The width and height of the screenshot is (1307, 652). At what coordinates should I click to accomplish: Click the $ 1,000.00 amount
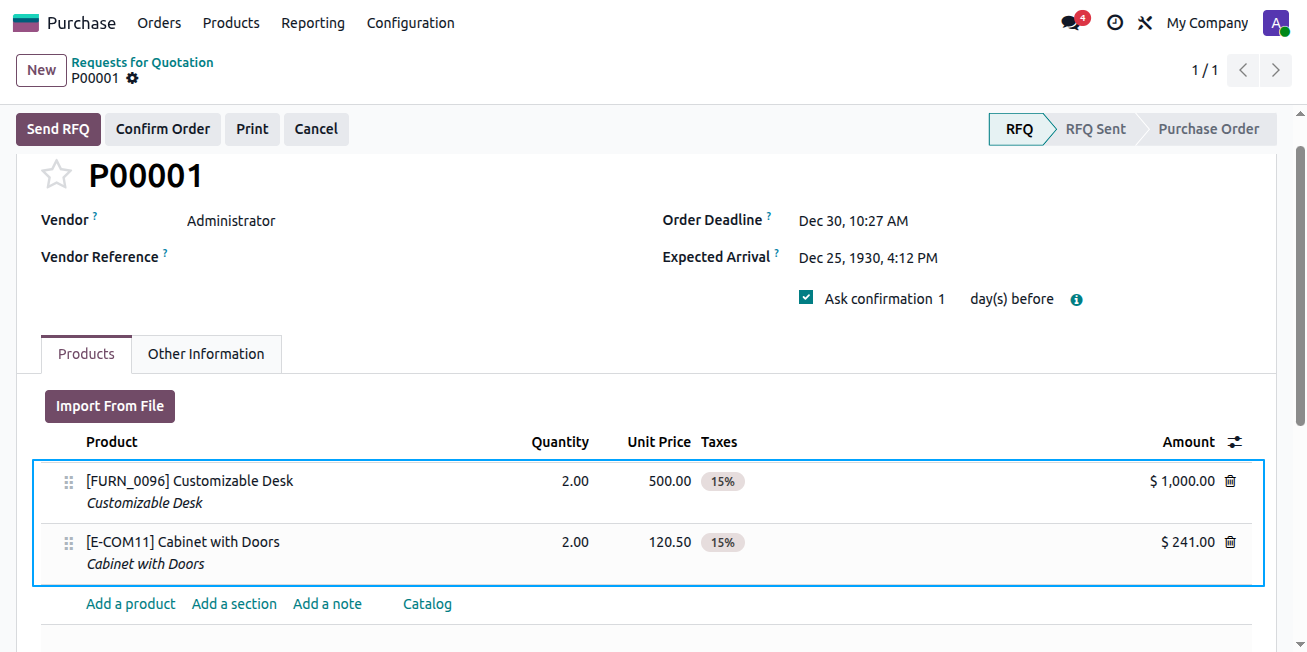(1182, 481)
